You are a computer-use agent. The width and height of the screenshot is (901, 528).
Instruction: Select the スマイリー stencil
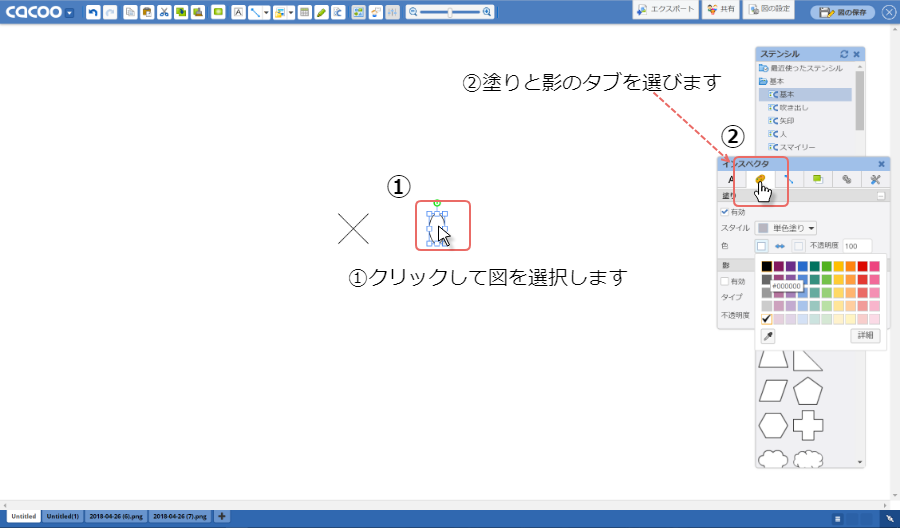[792, 148]
